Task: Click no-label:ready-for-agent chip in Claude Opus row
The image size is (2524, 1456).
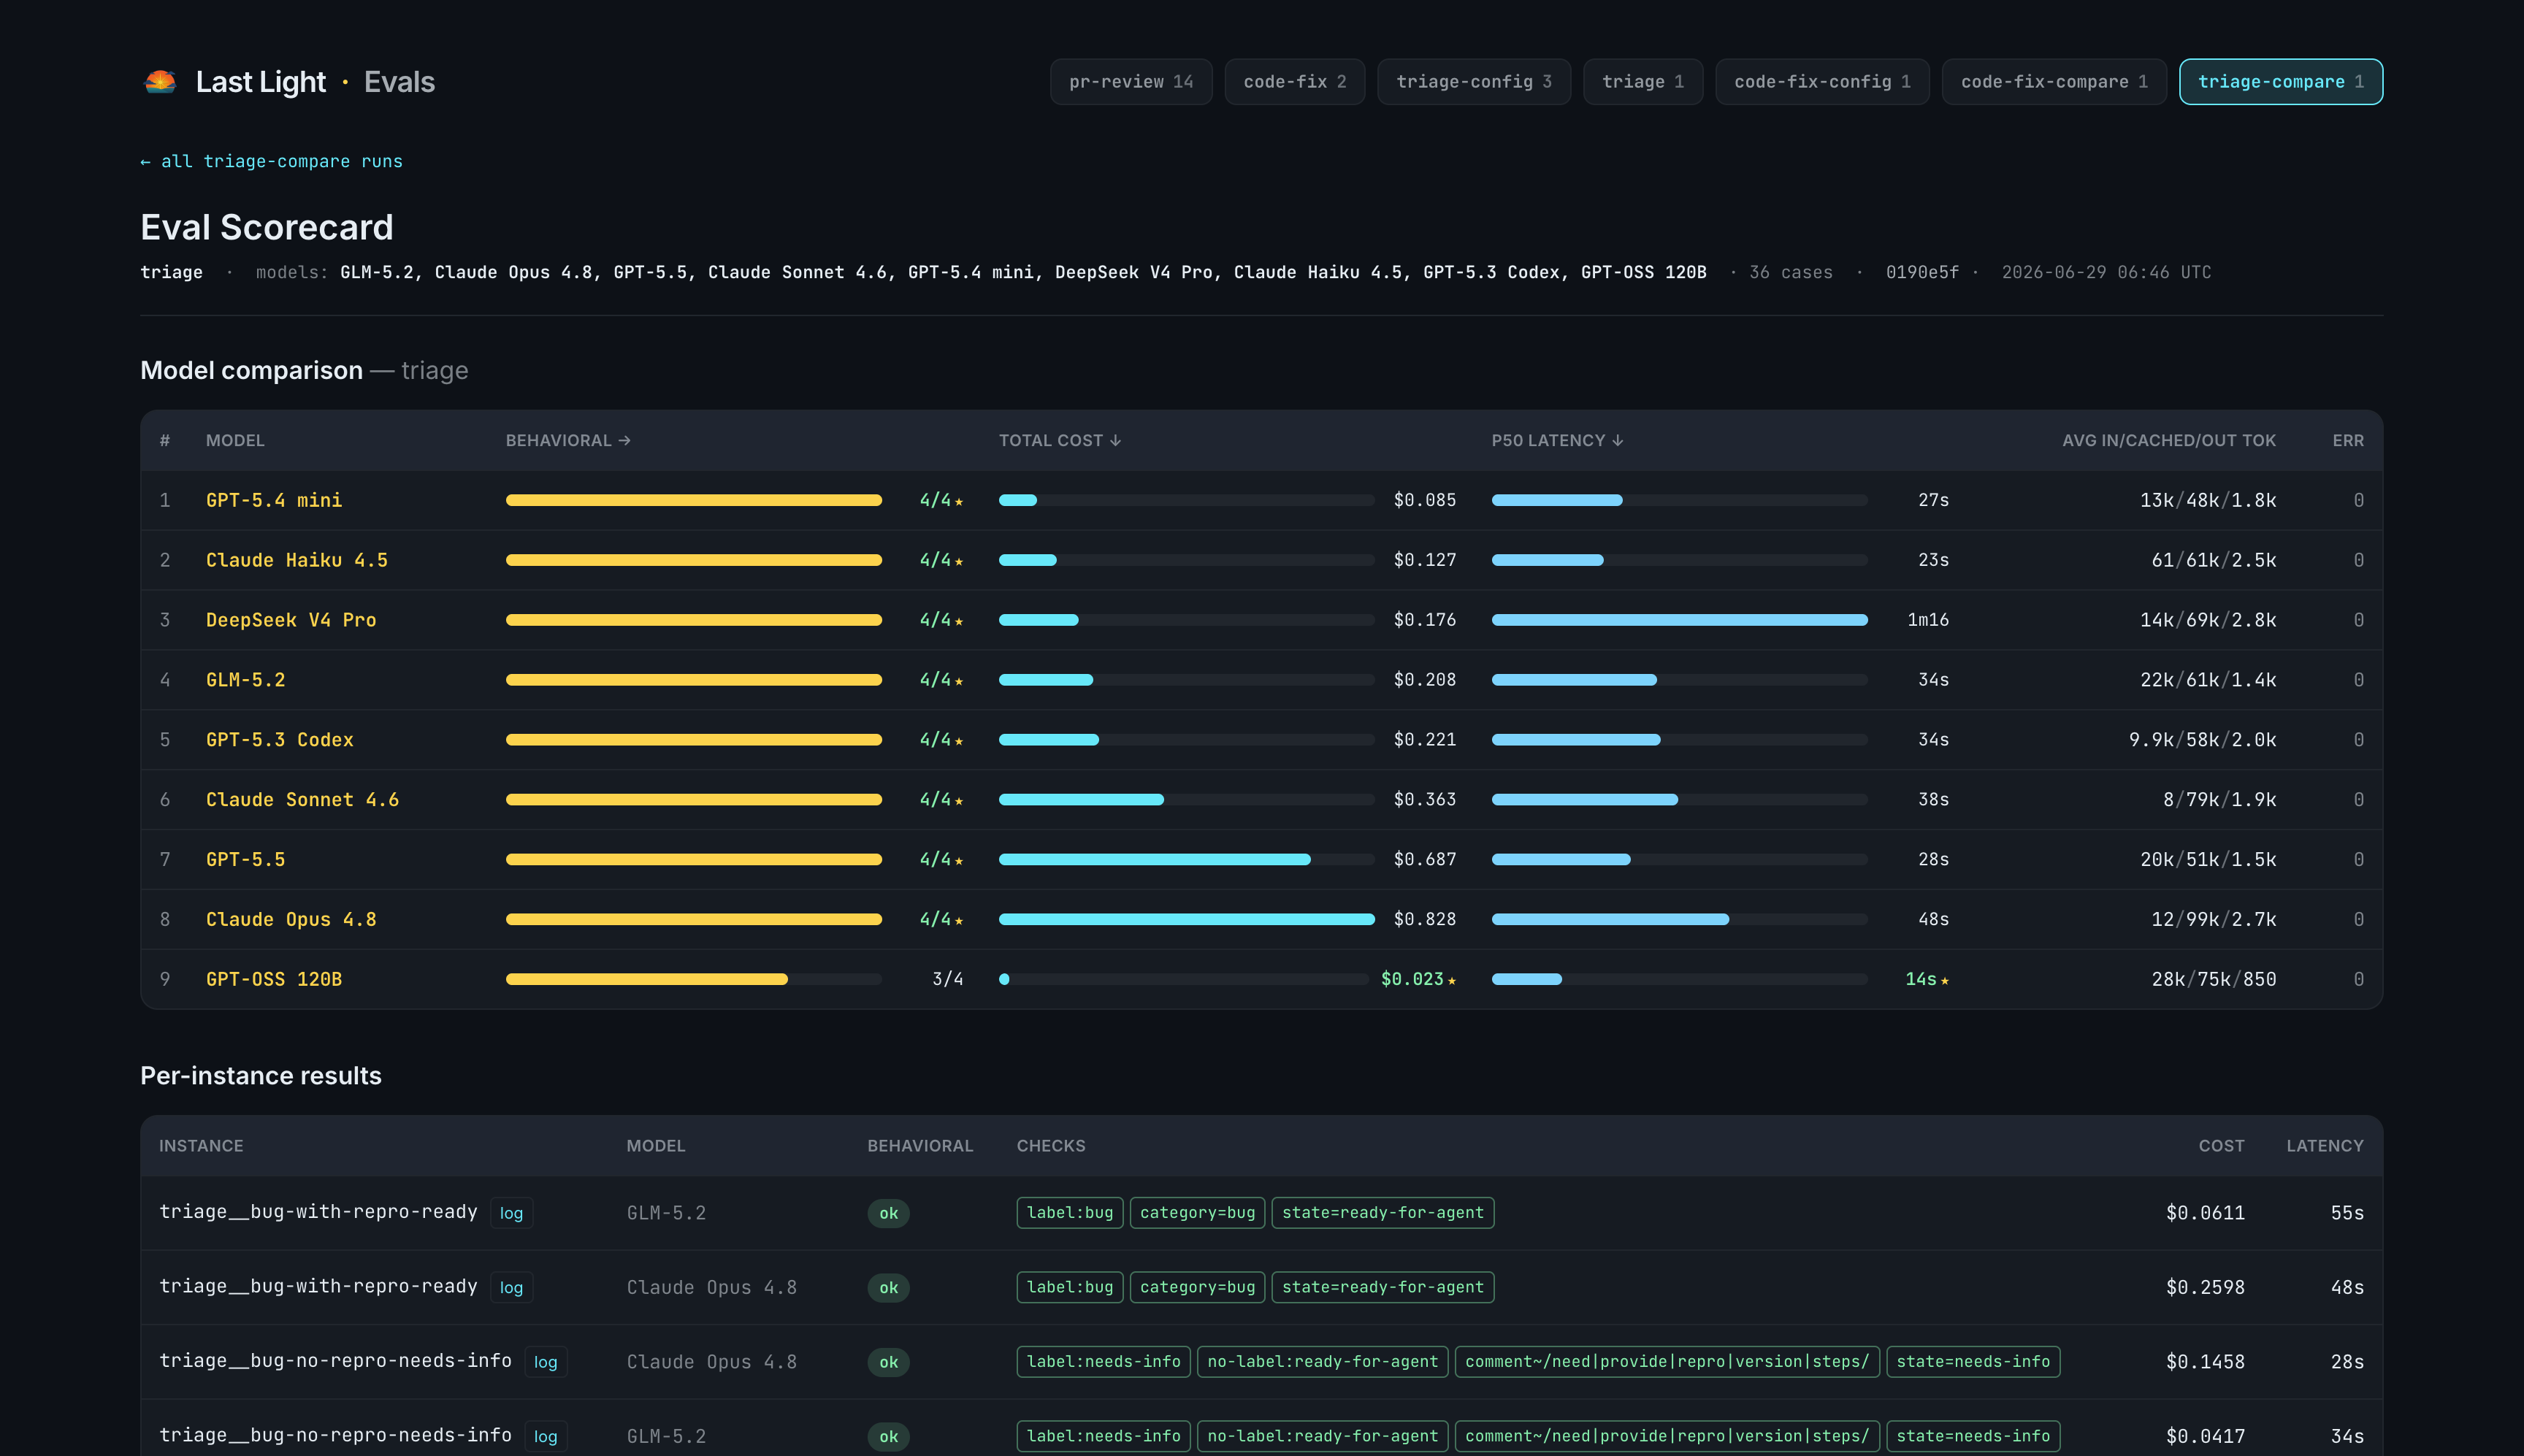Action: (1322, 1362)
